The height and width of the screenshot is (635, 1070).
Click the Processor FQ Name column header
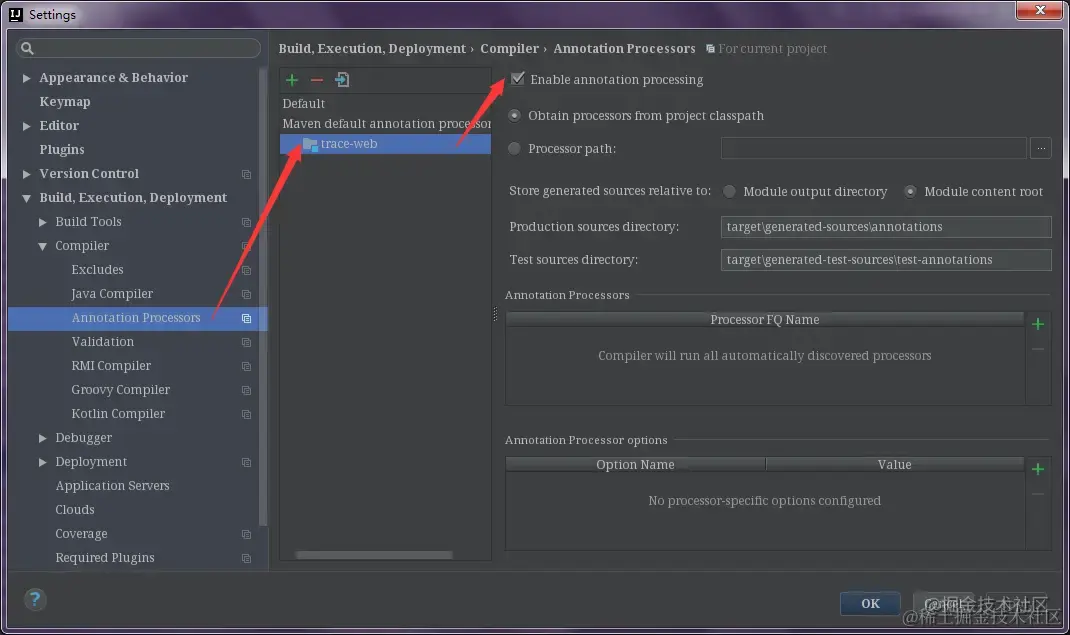764,319
